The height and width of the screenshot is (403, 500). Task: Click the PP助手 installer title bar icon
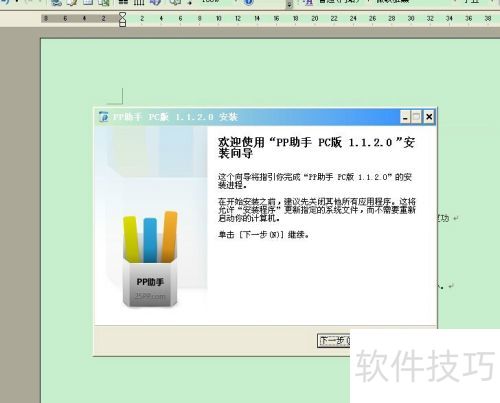click(x=104, y=117)
